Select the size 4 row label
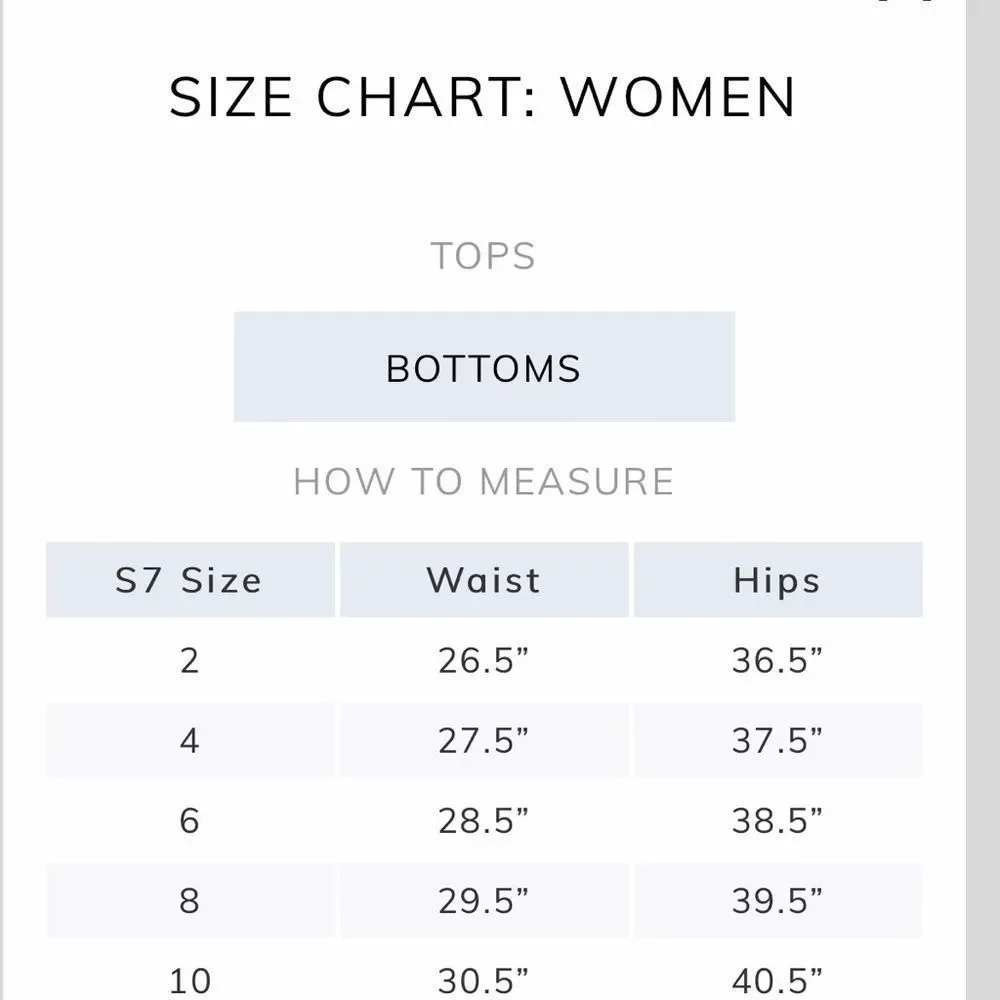Screen dimensions: 1000x1000 (189, 741)
